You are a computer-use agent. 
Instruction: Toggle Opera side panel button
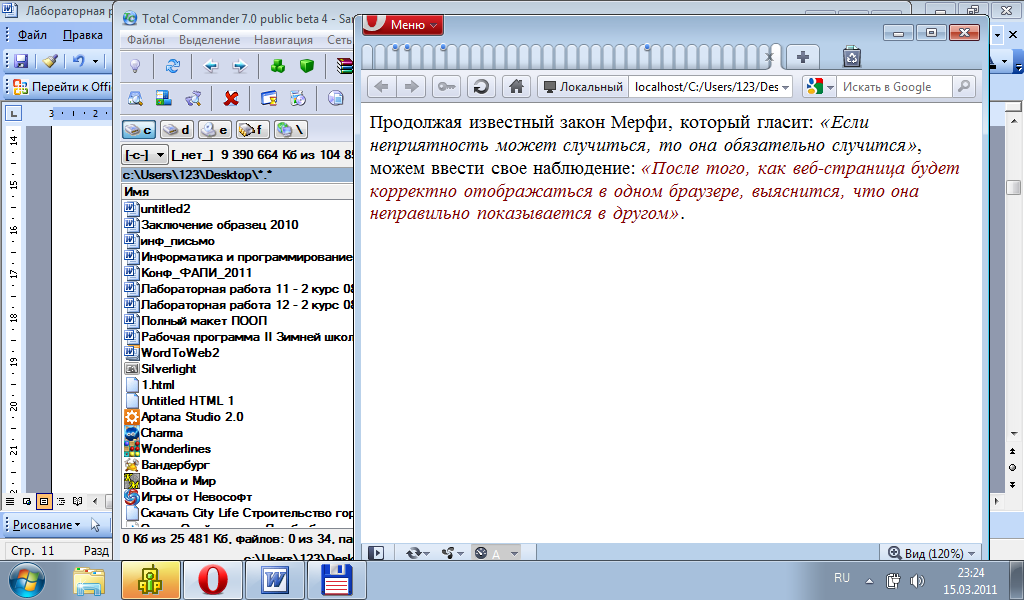[376, 553]
